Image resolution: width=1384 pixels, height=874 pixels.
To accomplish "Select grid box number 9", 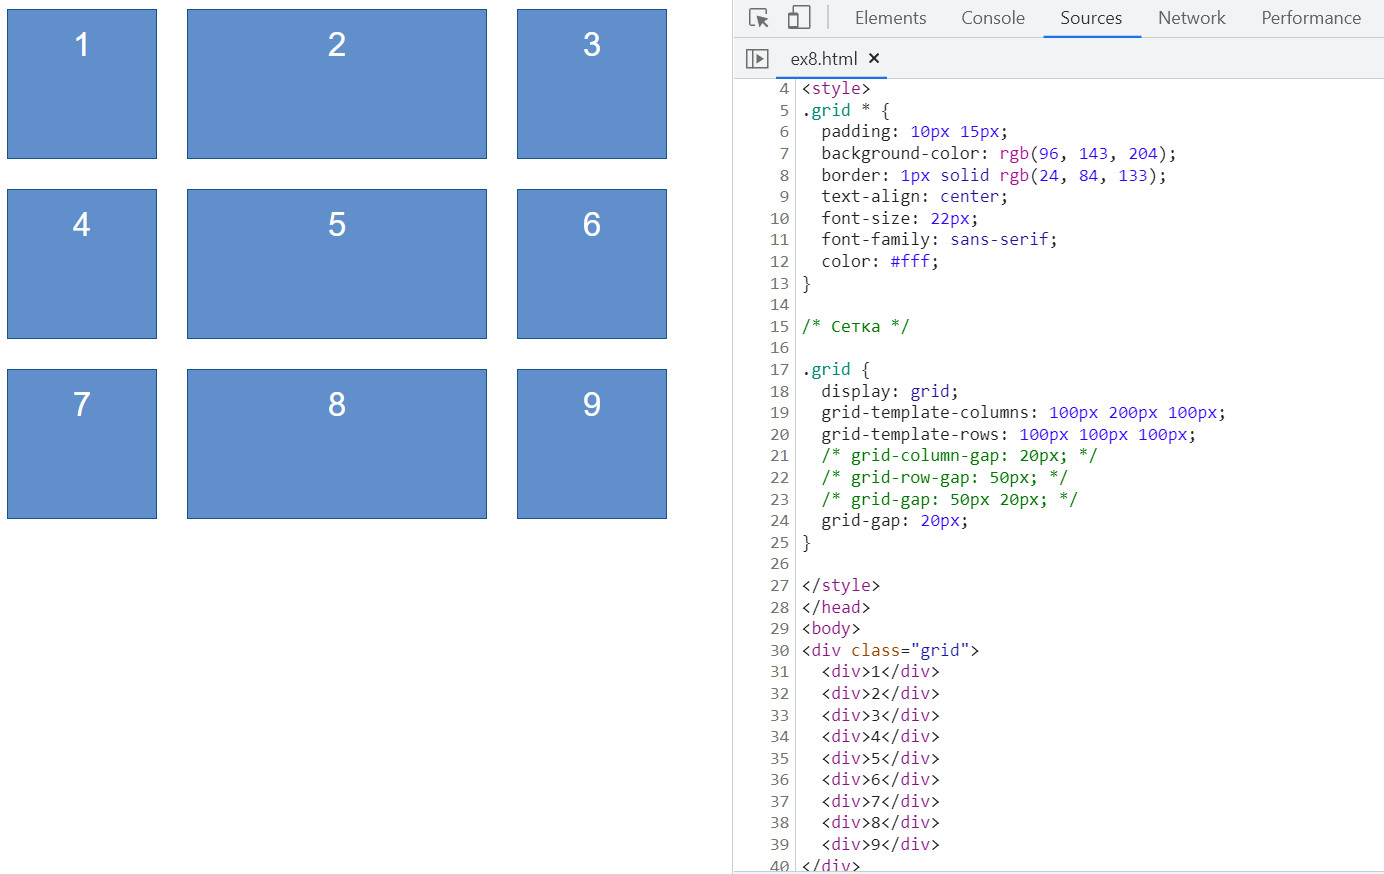I will click(x=592, y=444).
